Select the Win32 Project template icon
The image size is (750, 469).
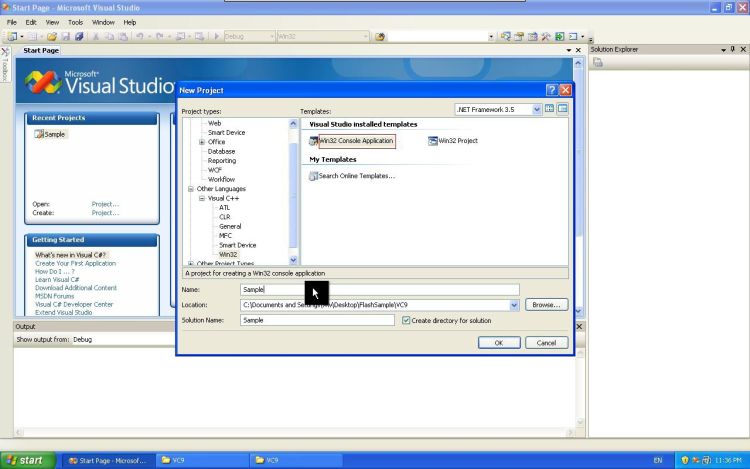[x=432, y=141]
